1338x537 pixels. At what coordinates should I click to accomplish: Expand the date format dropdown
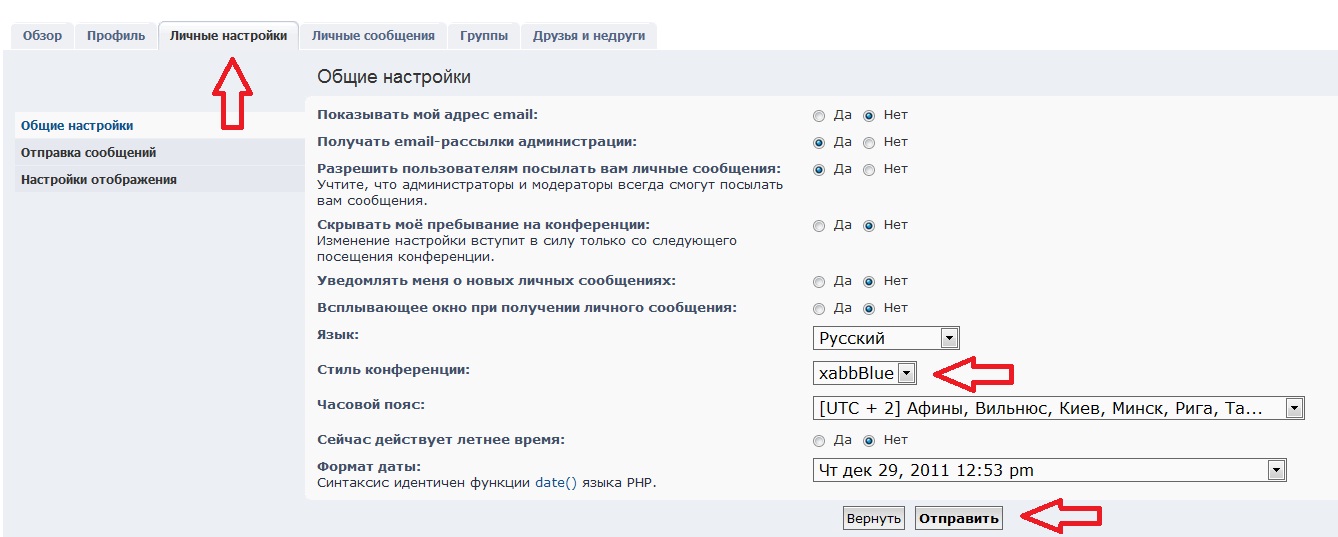1048,470
